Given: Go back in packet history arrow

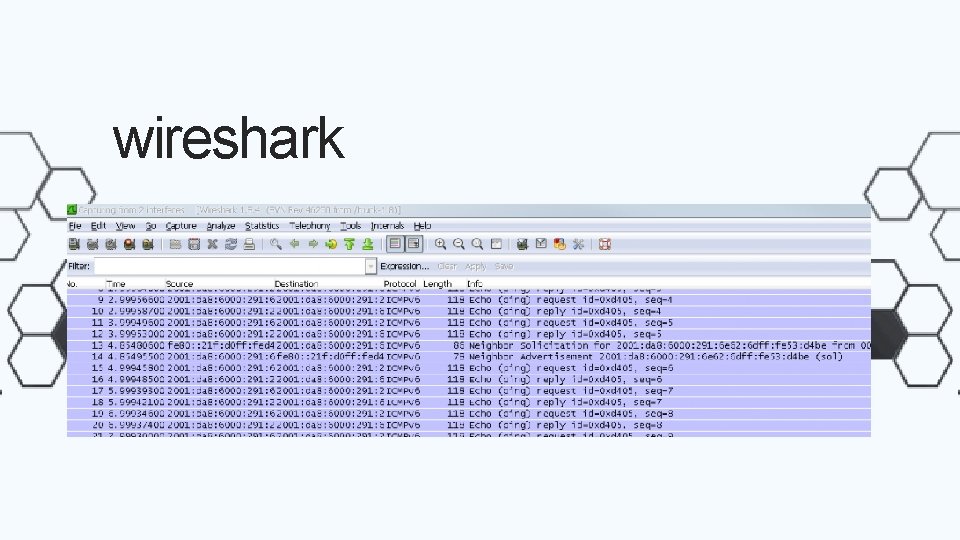Looking at the screenshot, I should (x=294, y=244).
